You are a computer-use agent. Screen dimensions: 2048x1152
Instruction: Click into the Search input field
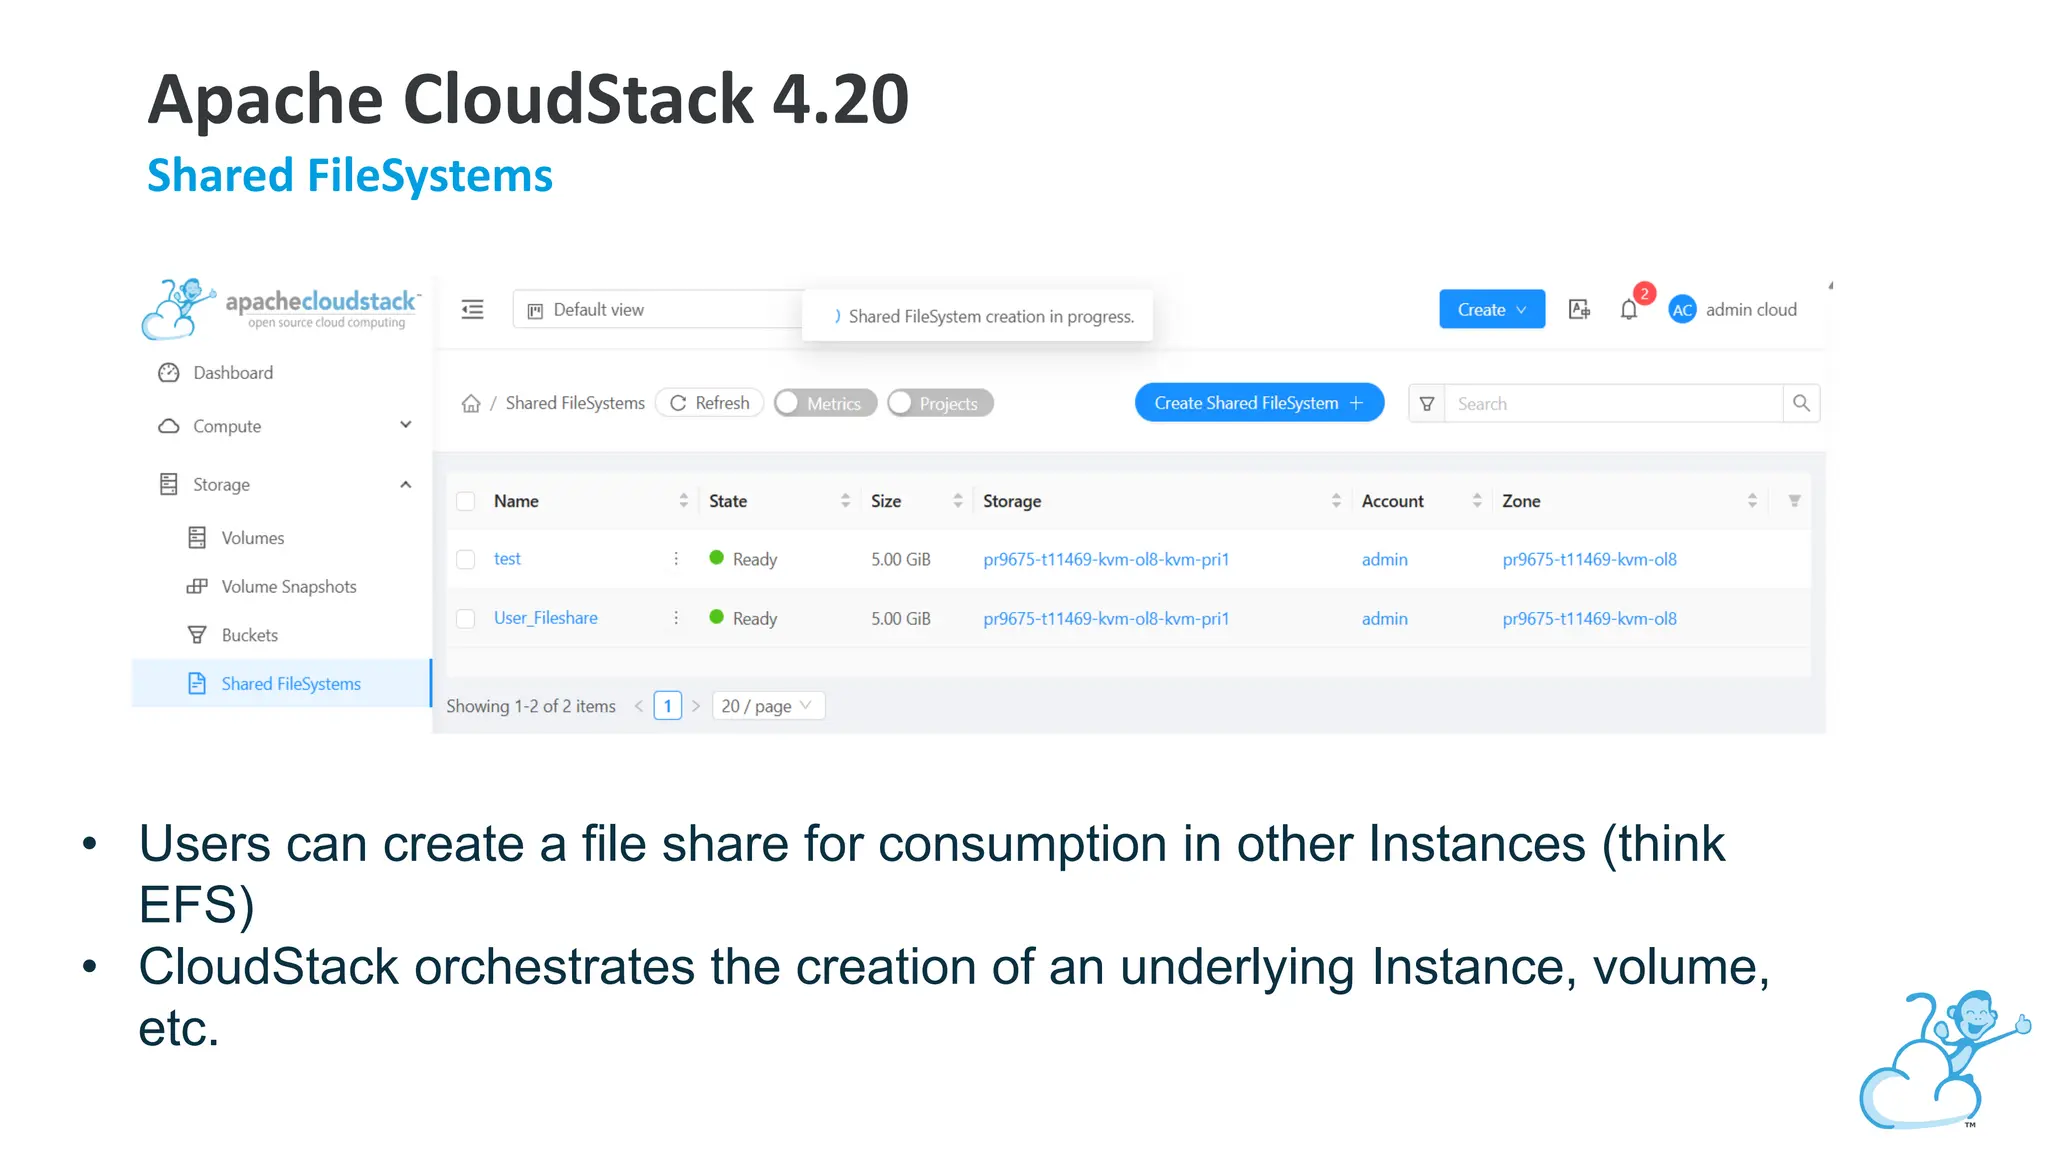pos(1614,404)
